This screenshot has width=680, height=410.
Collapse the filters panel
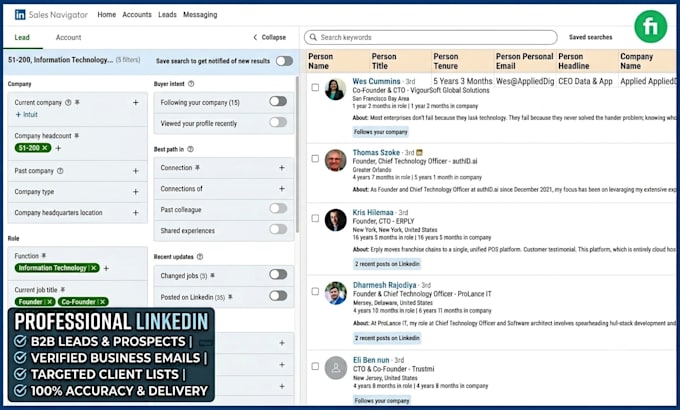tap(269, 37)
